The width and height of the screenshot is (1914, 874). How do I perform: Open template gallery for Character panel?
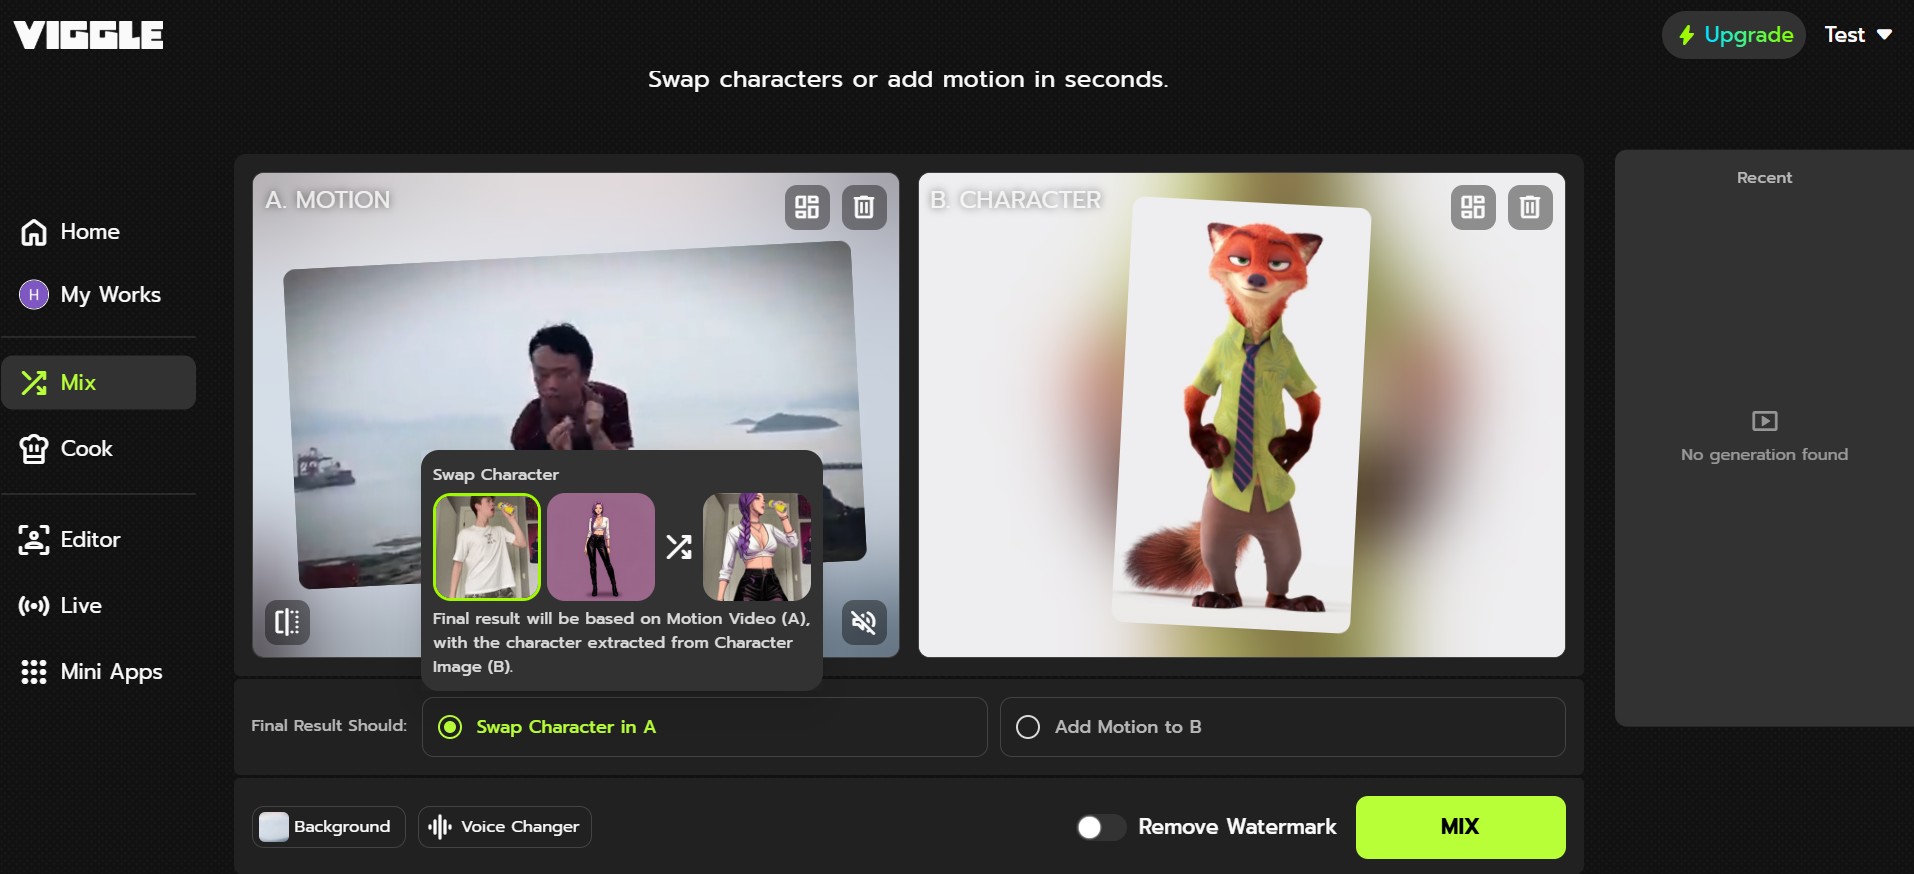1473,207
